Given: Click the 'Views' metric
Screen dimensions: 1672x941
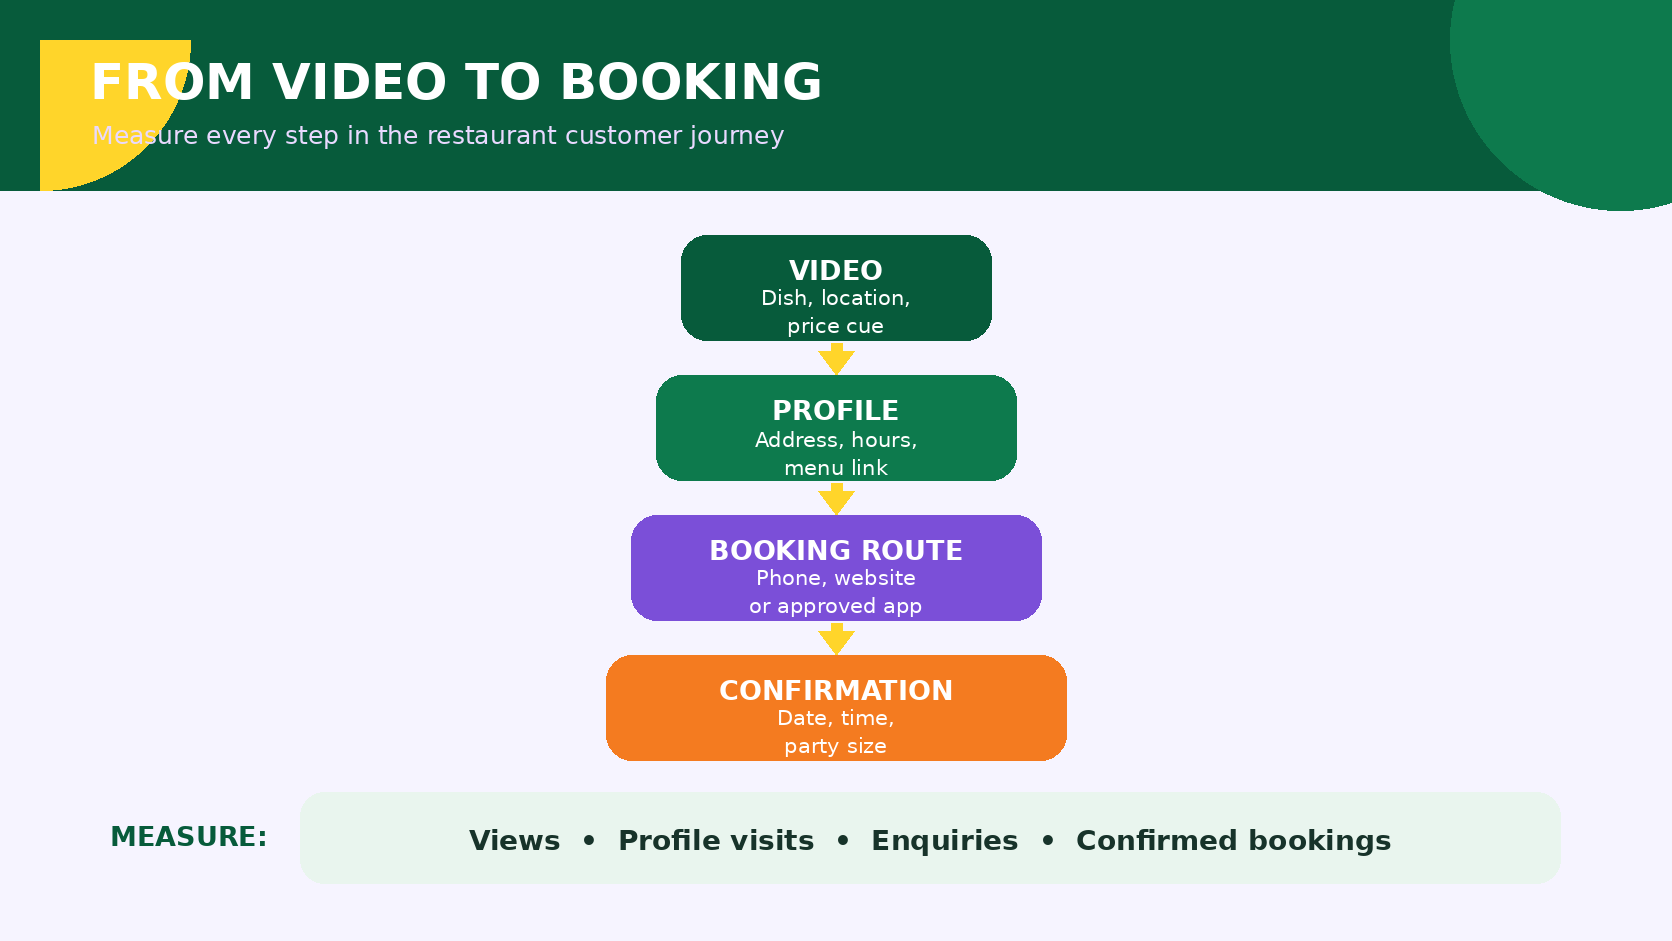Looking at the screenshot, I should click(x=515, y=840).
